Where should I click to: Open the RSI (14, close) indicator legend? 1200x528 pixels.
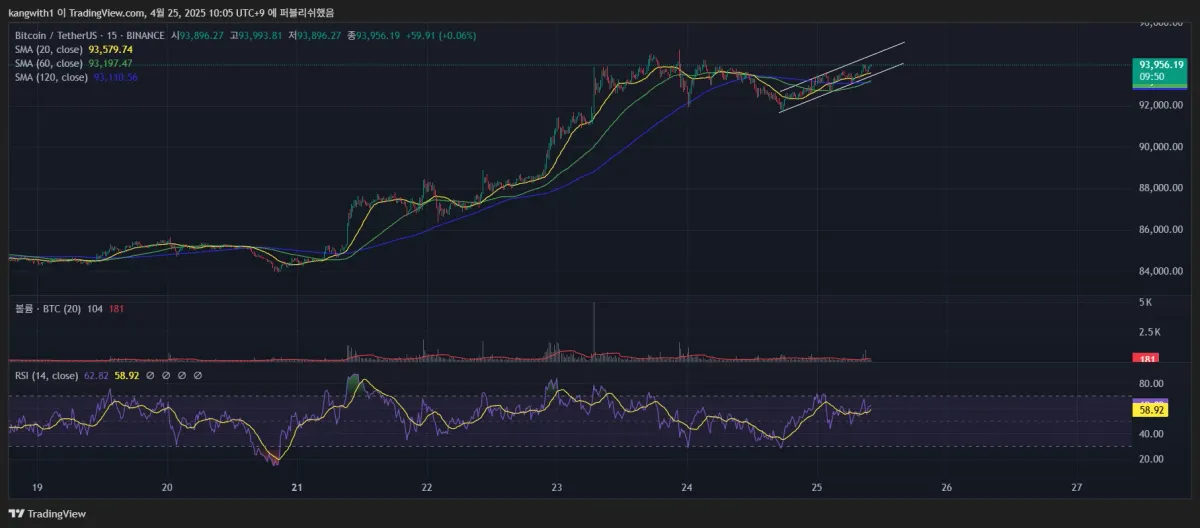pyautogui.click(x=43, y=376)
